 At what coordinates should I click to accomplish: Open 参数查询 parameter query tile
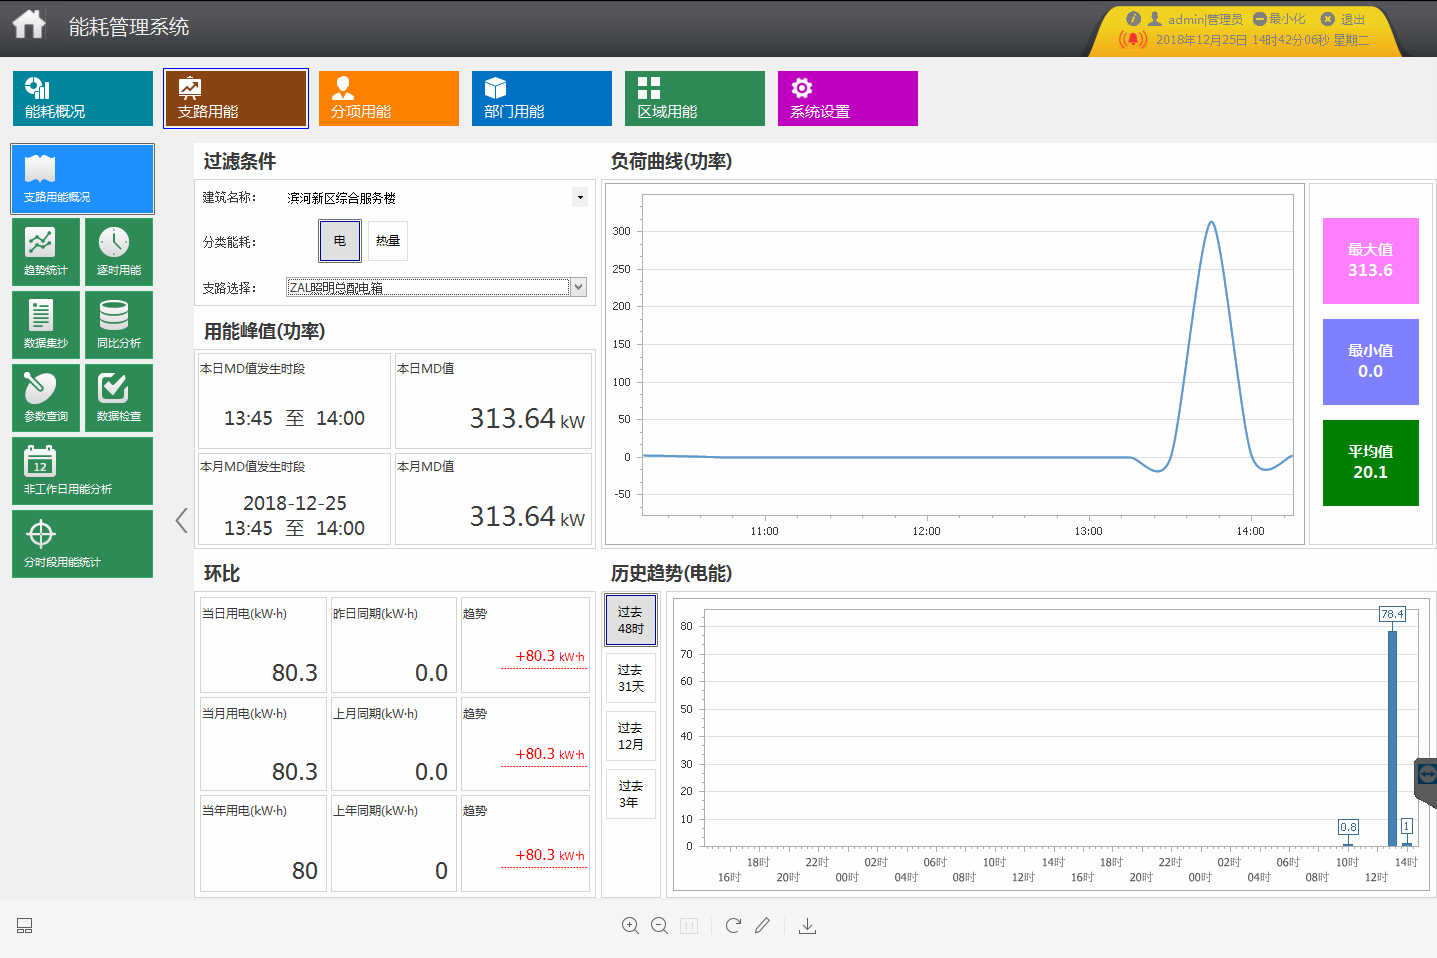[x=46, y=398]
